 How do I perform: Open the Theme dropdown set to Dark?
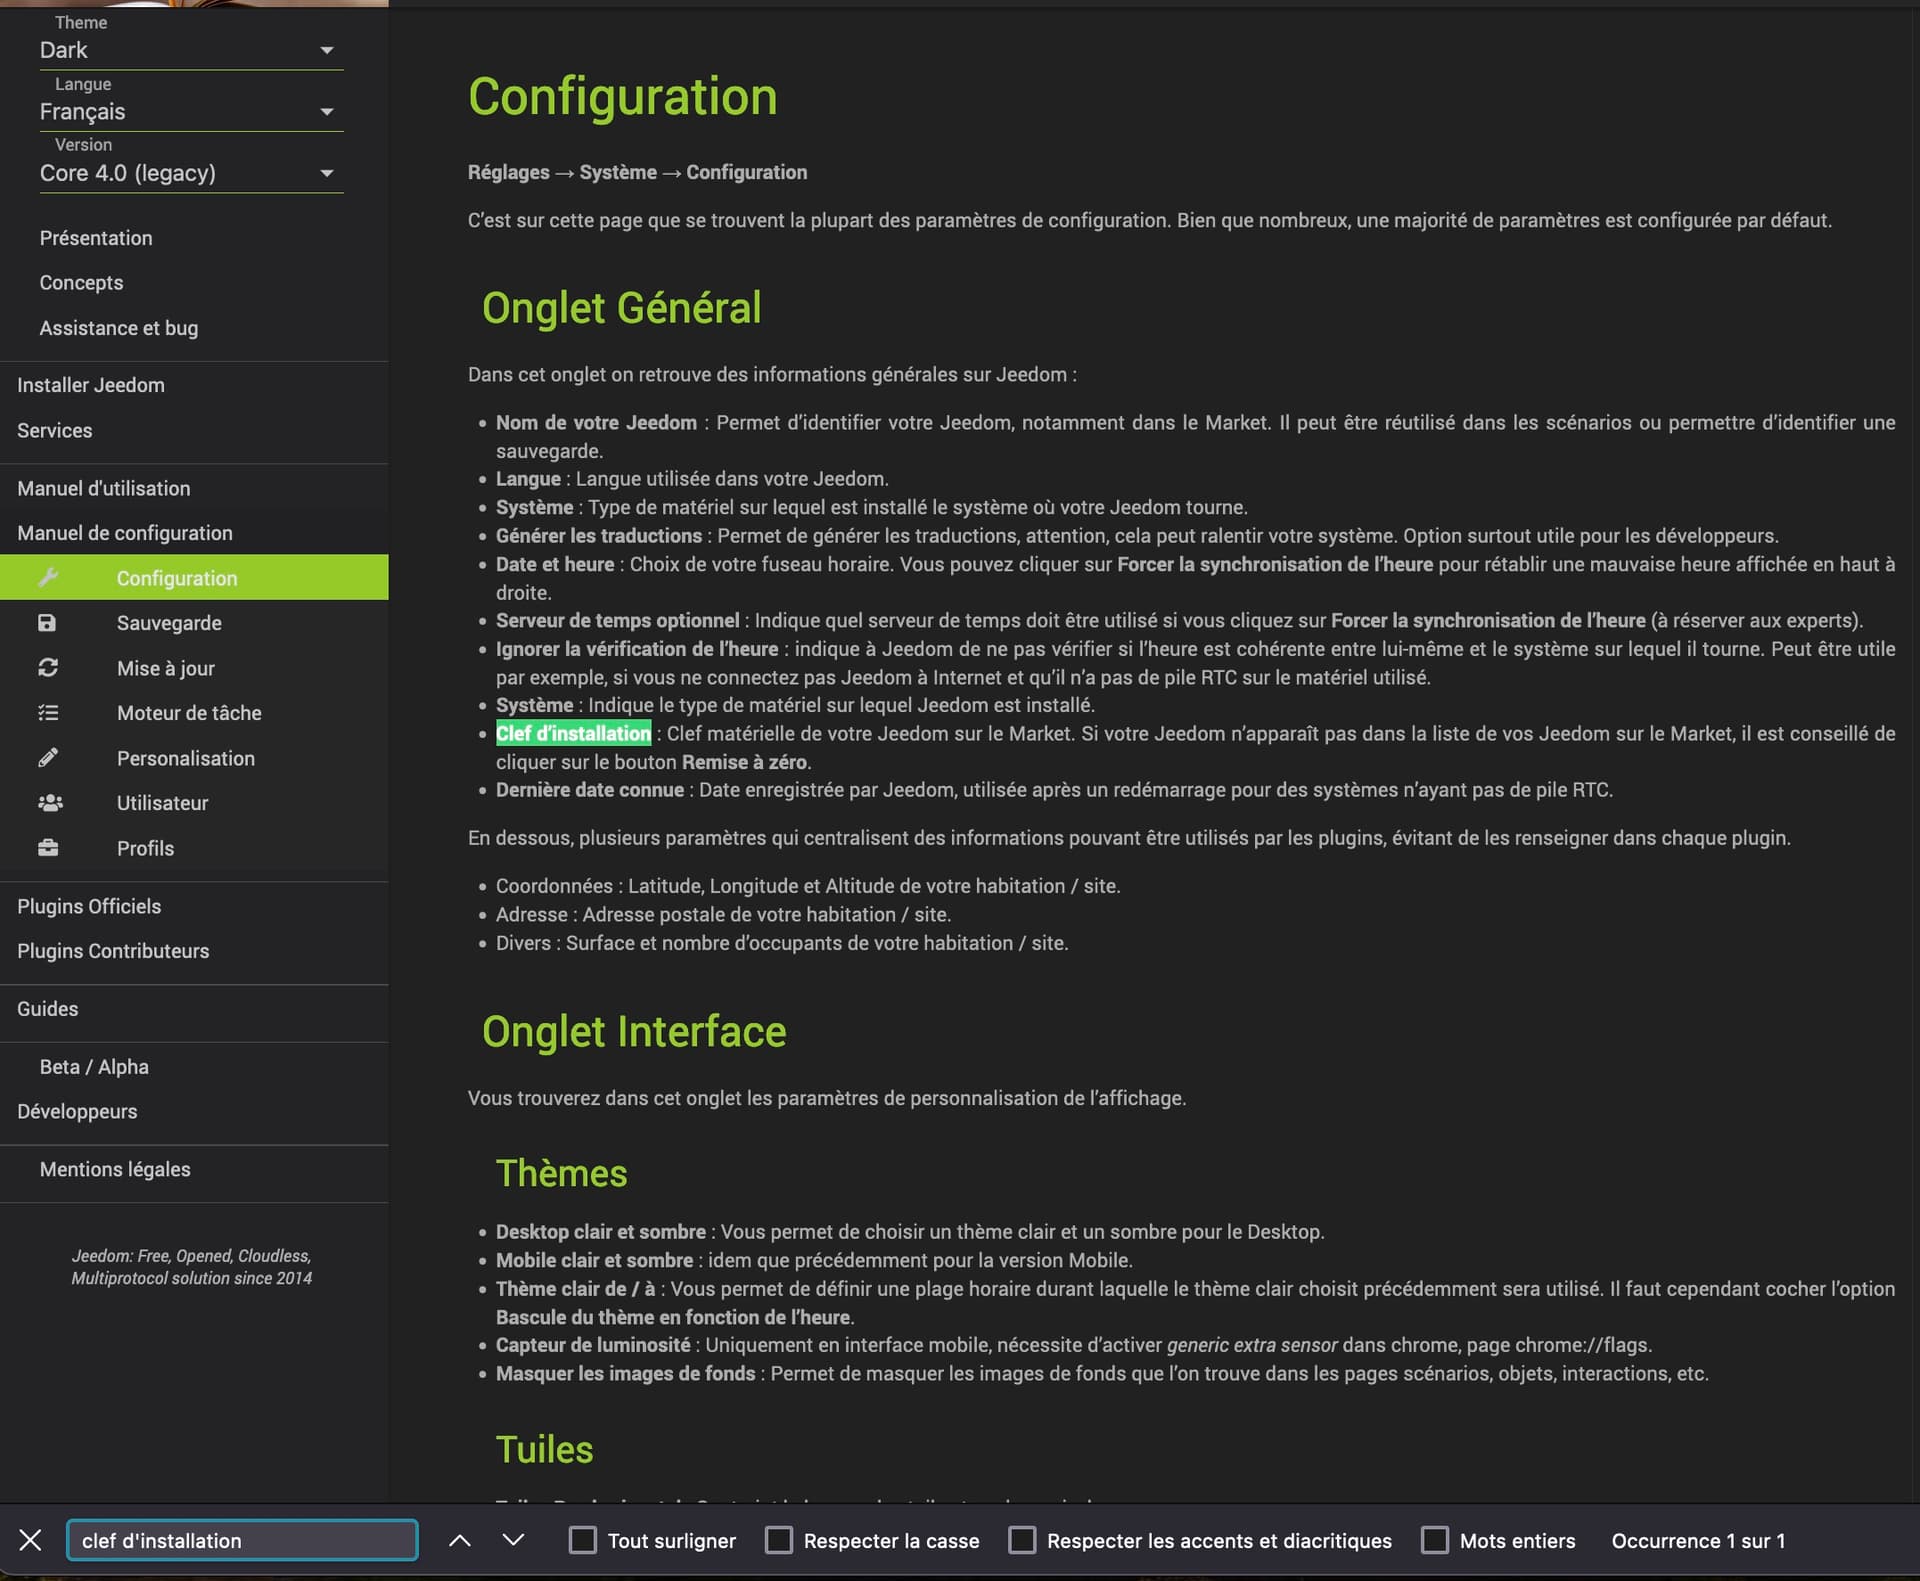coord(190,50)
